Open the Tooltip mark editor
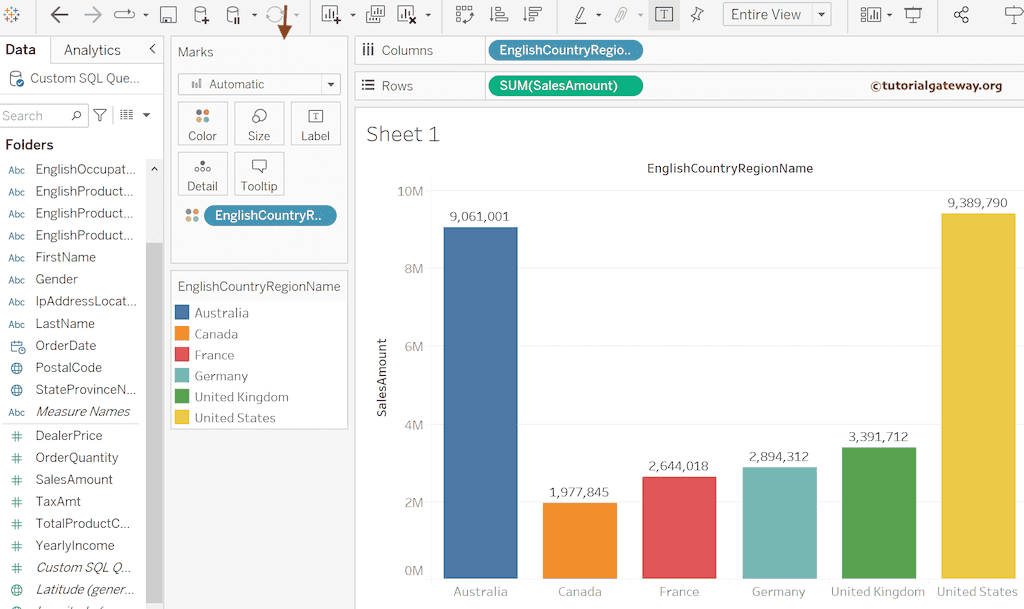Viewport: 1024px width, 609px height. tap(258, 173)
